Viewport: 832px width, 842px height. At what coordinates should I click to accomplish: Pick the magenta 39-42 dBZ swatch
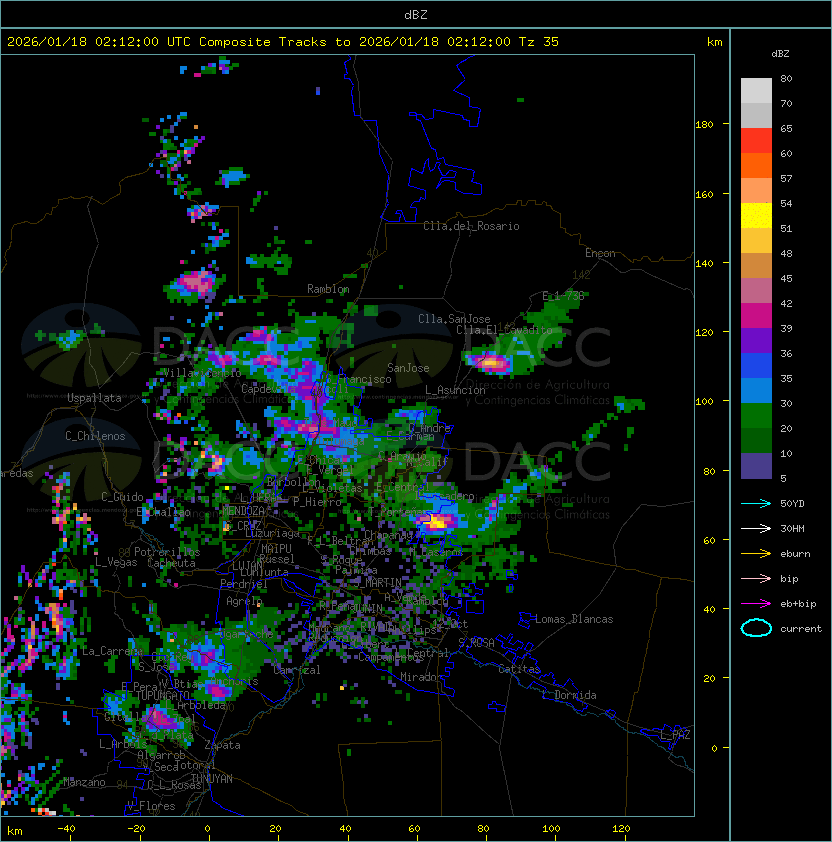coord(756,316)
